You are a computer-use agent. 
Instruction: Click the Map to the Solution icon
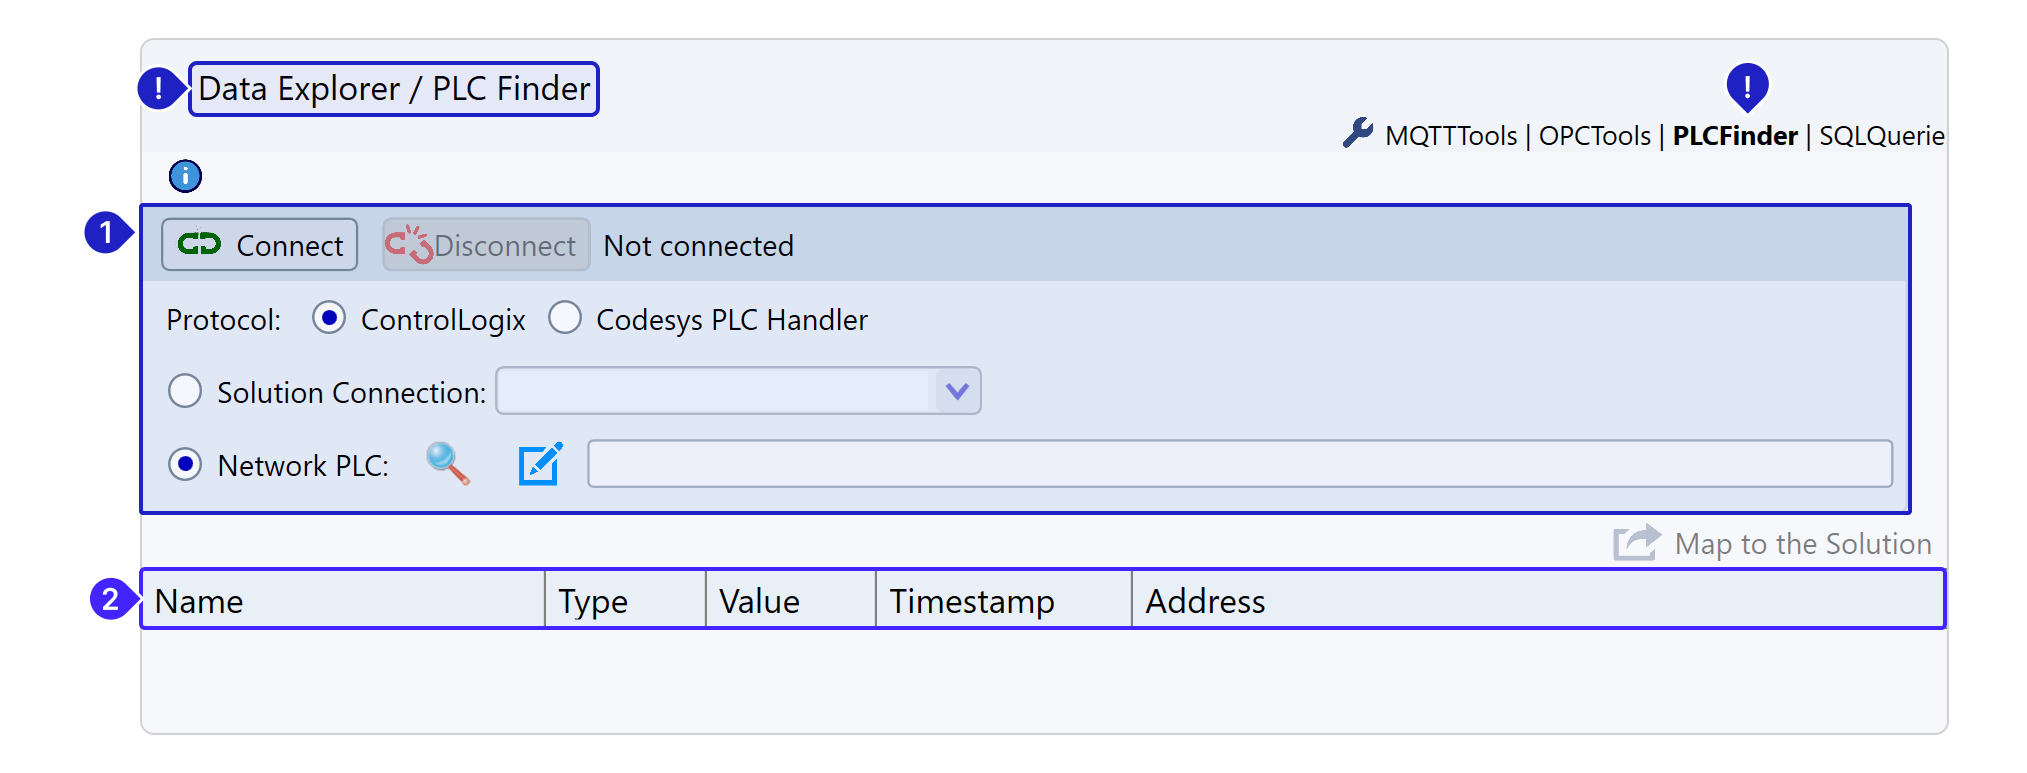tap(1636, 543)
